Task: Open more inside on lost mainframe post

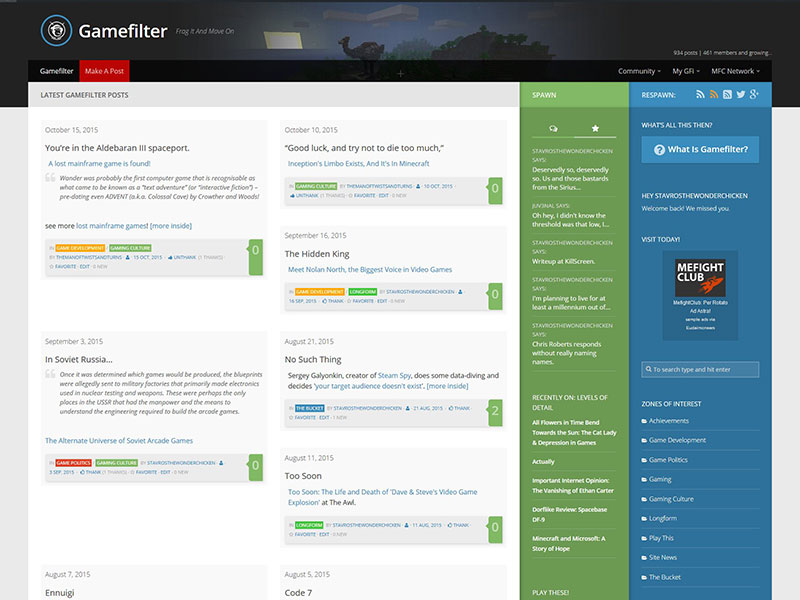Action: click(x=171, y=226)
